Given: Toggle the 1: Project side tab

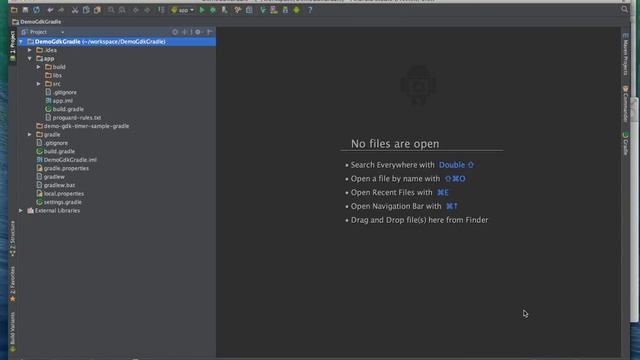Looking at the screenshot, I should 12,46.
